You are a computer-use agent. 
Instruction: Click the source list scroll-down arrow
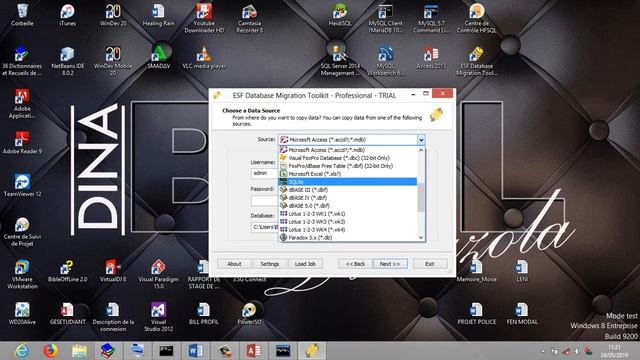point(421,238)
